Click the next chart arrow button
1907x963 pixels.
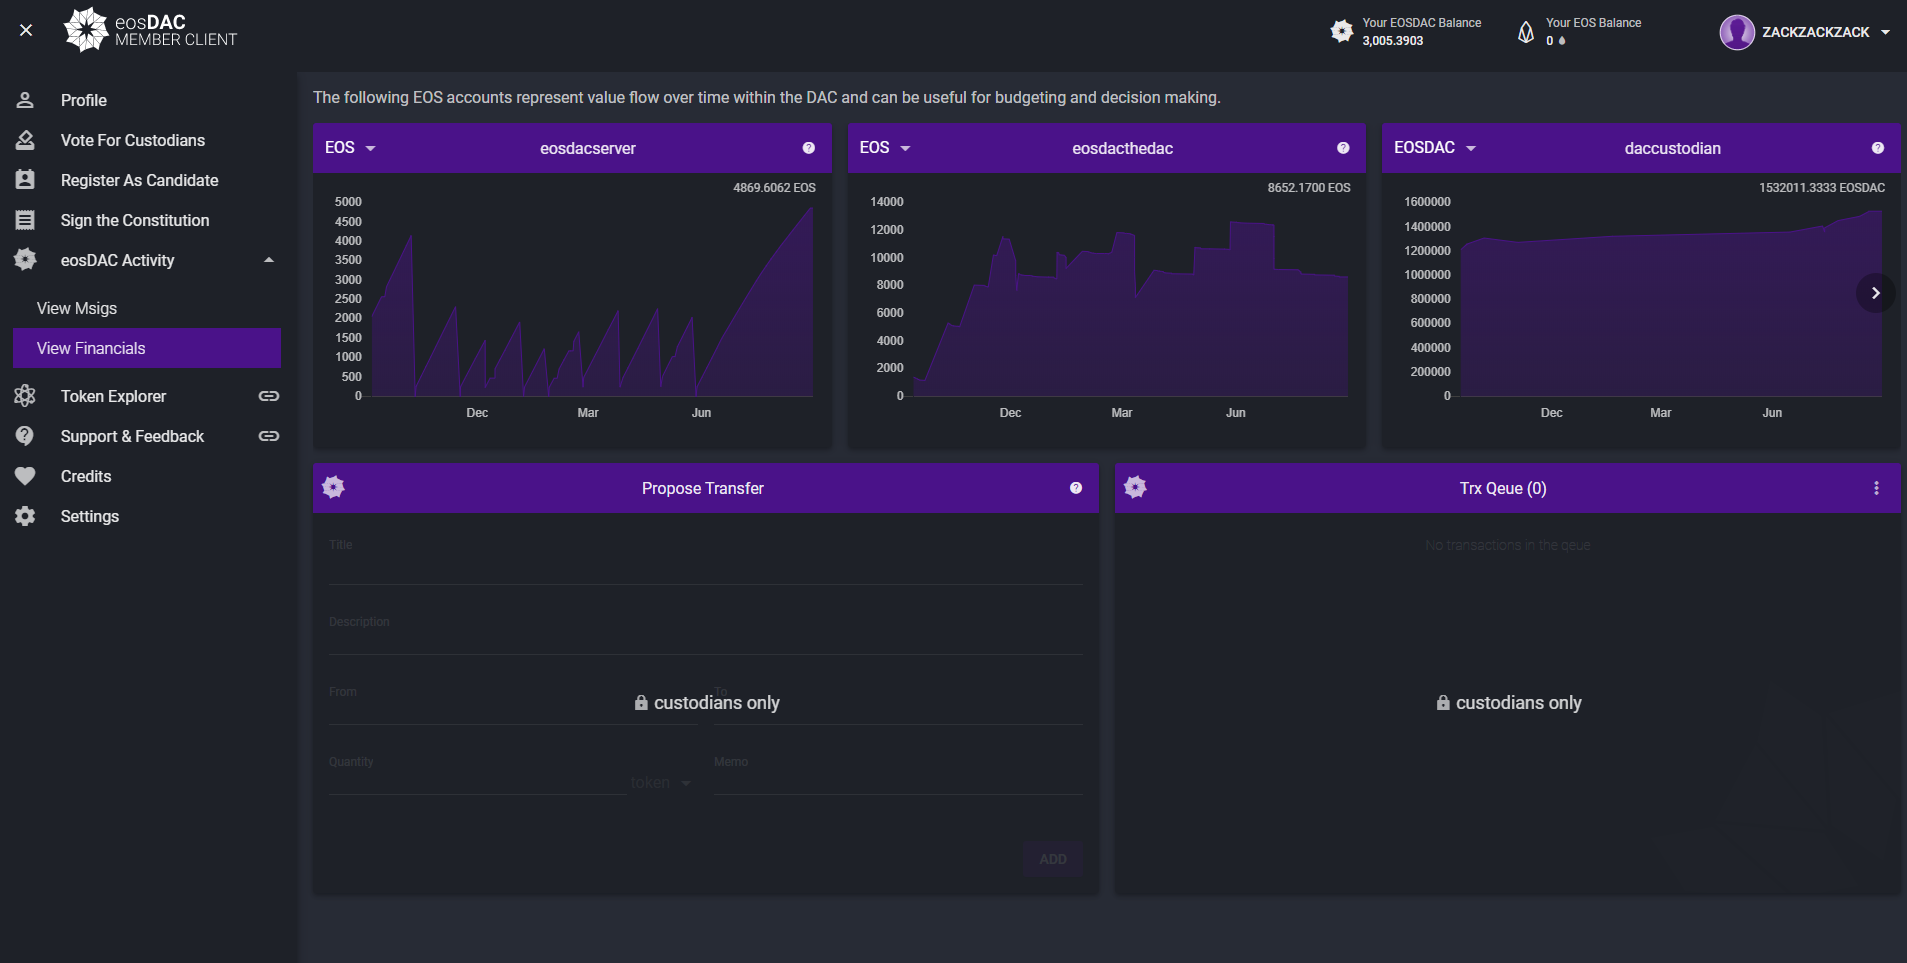[1876, 293]
